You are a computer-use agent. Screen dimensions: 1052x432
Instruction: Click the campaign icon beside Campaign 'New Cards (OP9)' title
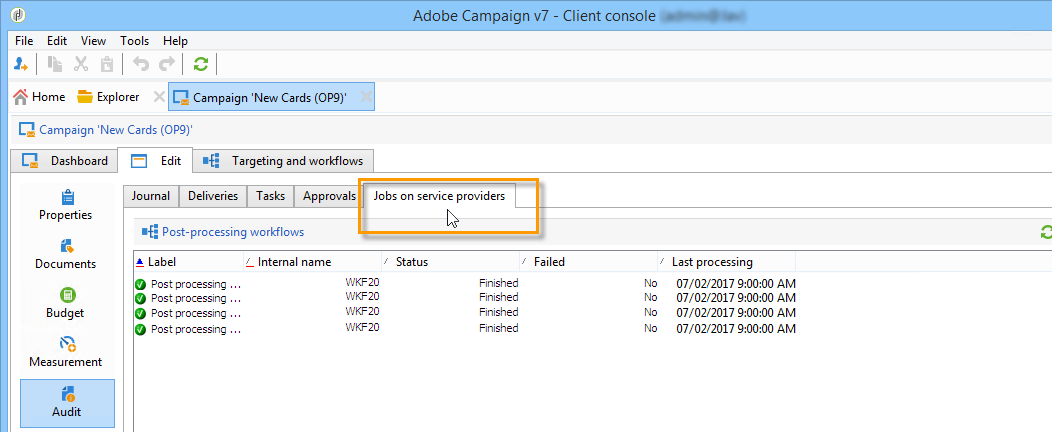pos(27,129)
